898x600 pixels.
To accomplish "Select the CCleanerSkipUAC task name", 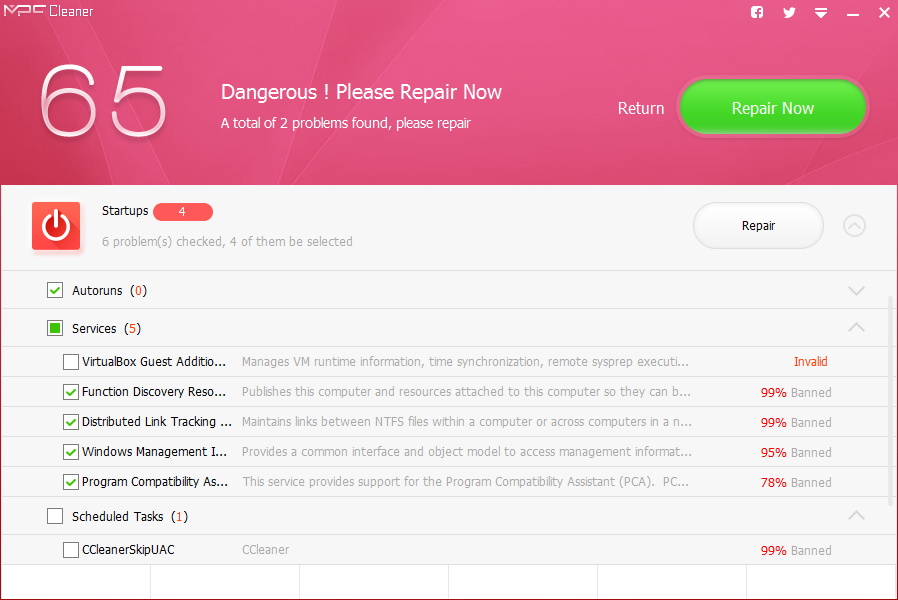I will pyautogui.click(x=128, y=550).
